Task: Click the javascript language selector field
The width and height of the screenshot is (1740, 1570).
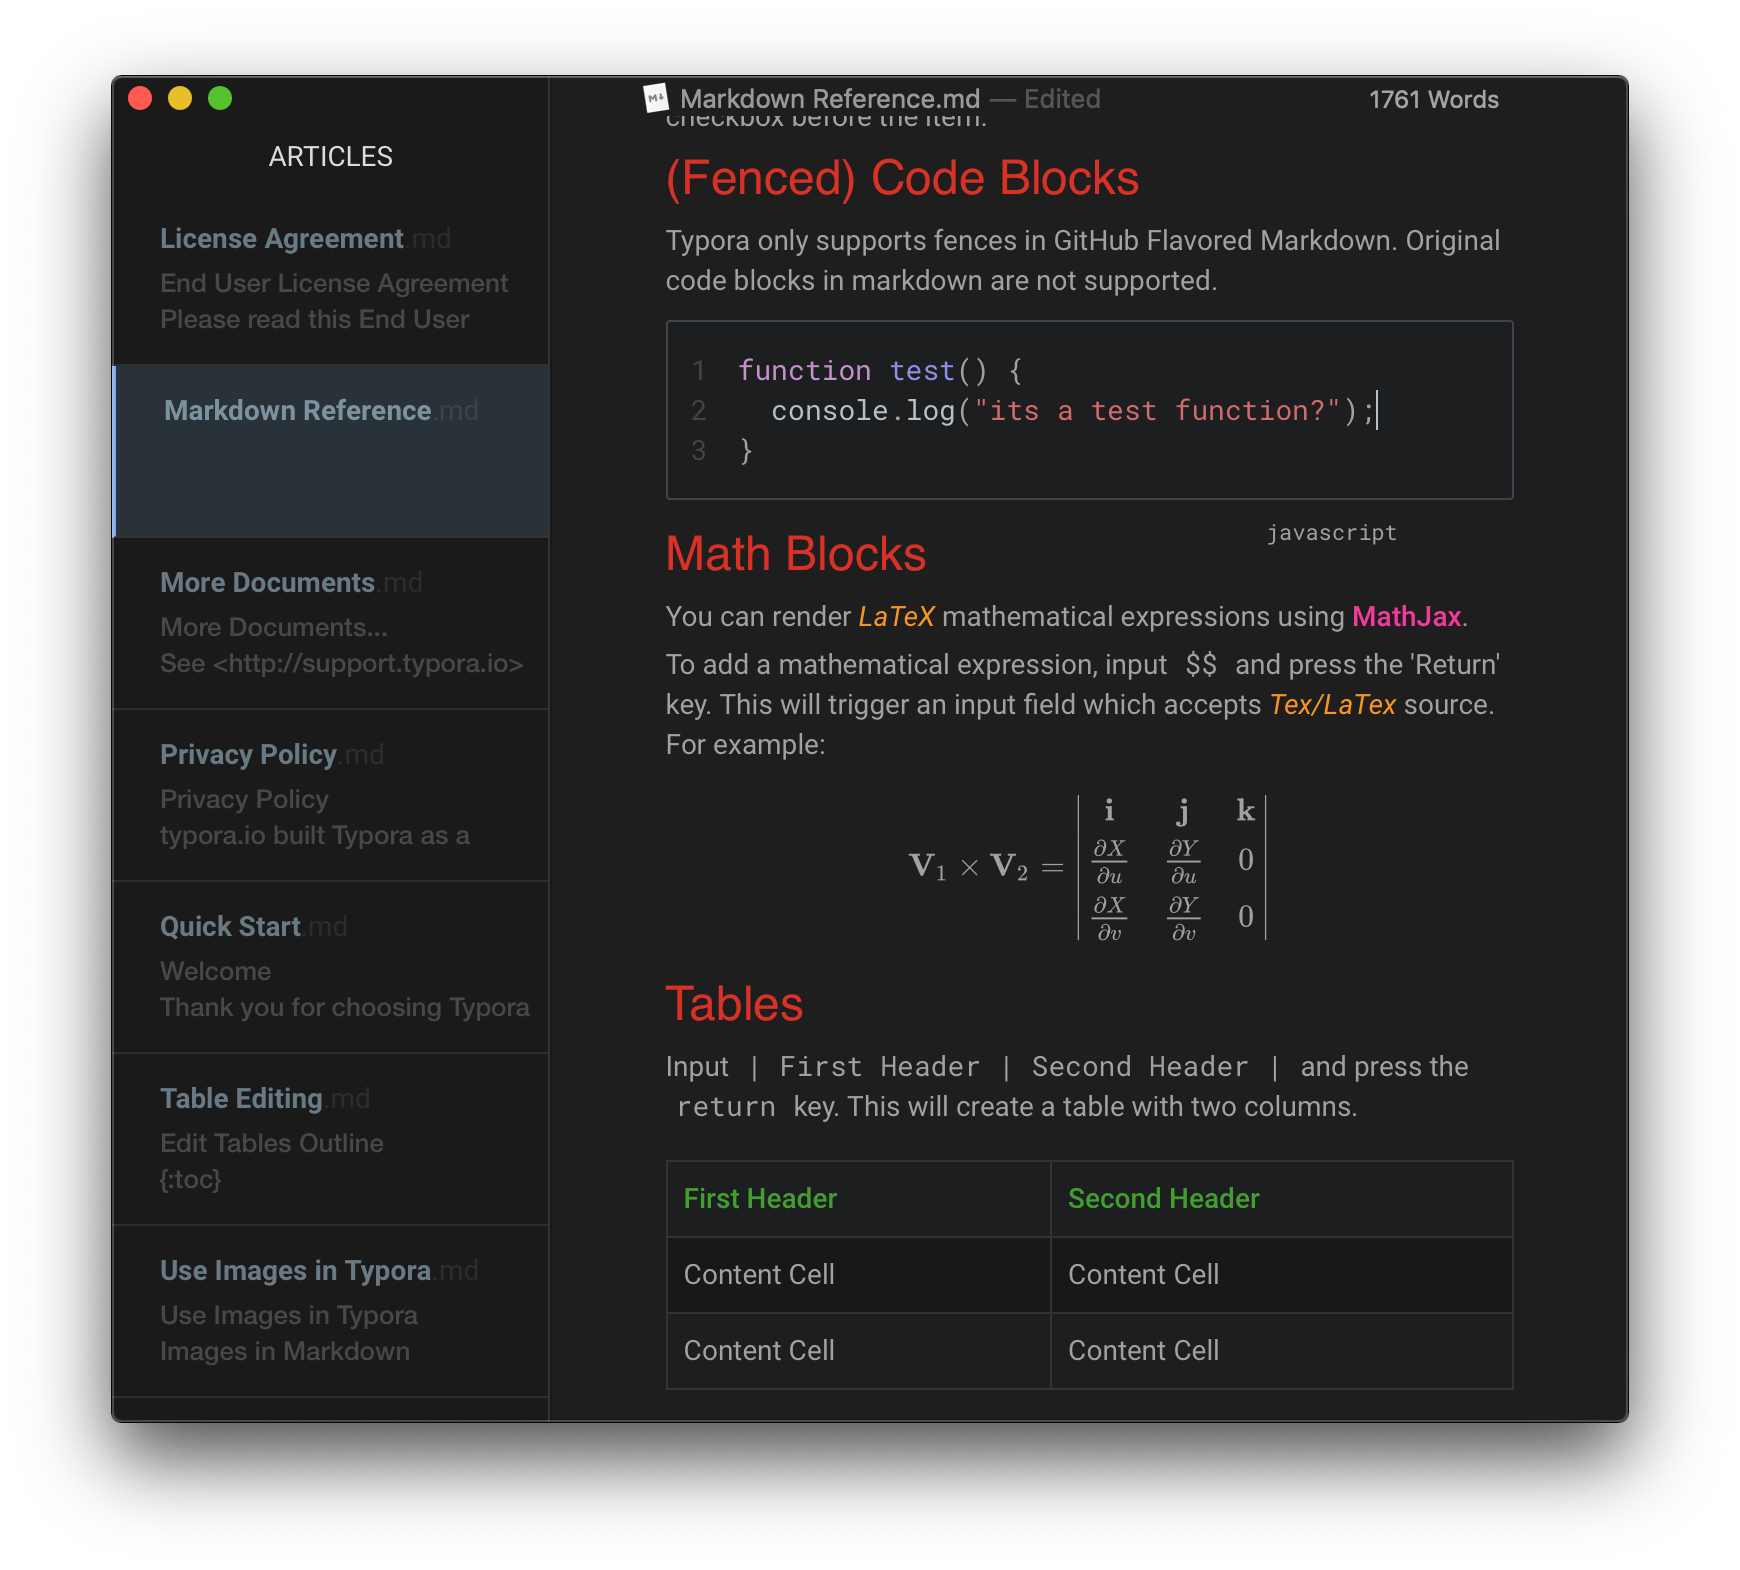Action: [1332, 533]
